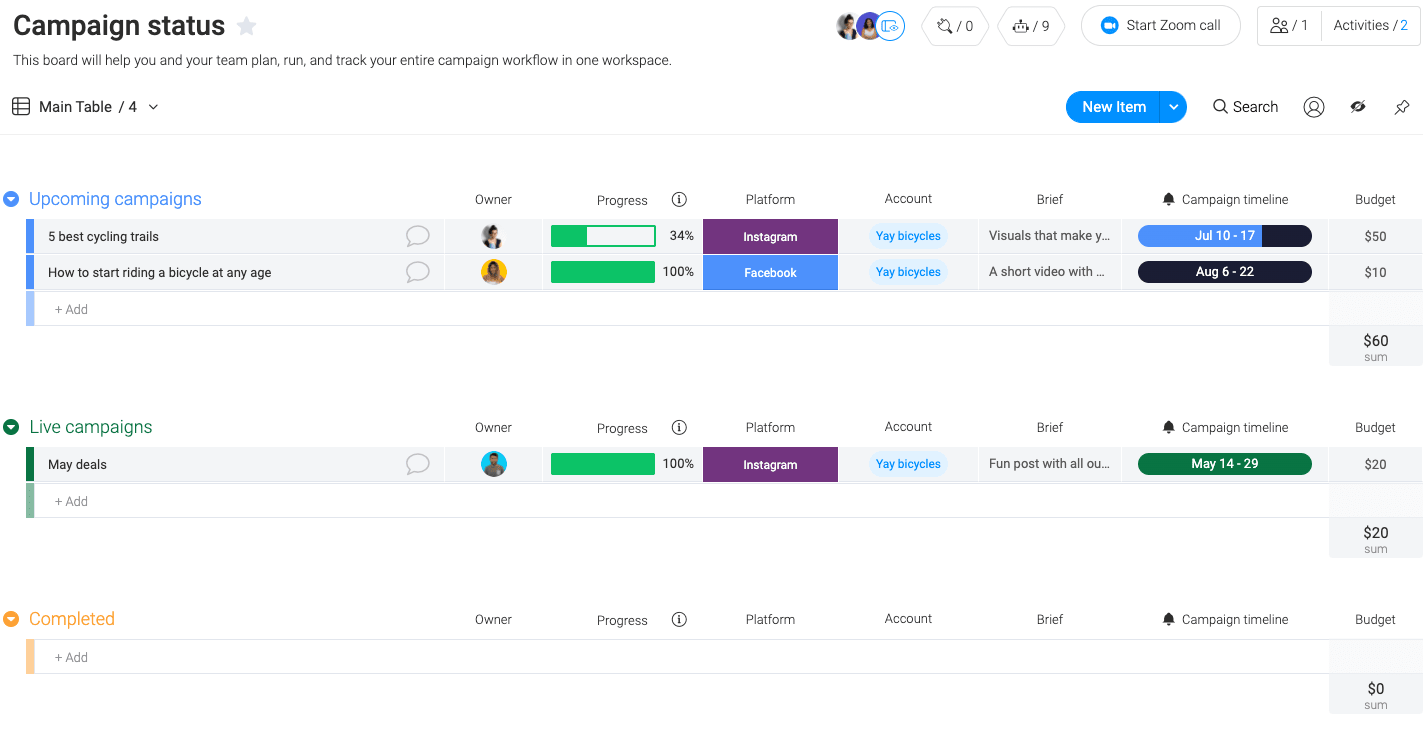Open invite members showing 1
Screen dimensions: 1423x750
1289,26
